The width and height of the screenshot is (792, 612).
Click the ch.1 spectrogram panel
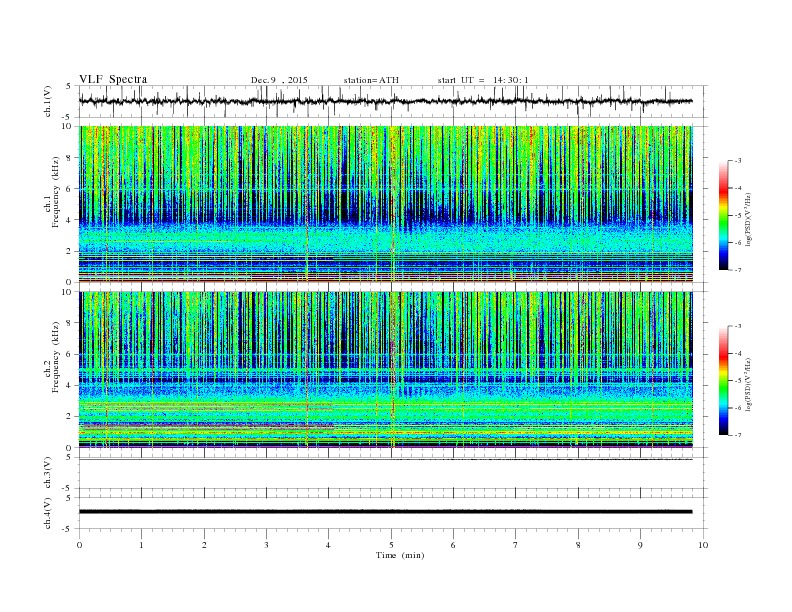(385, 203)
